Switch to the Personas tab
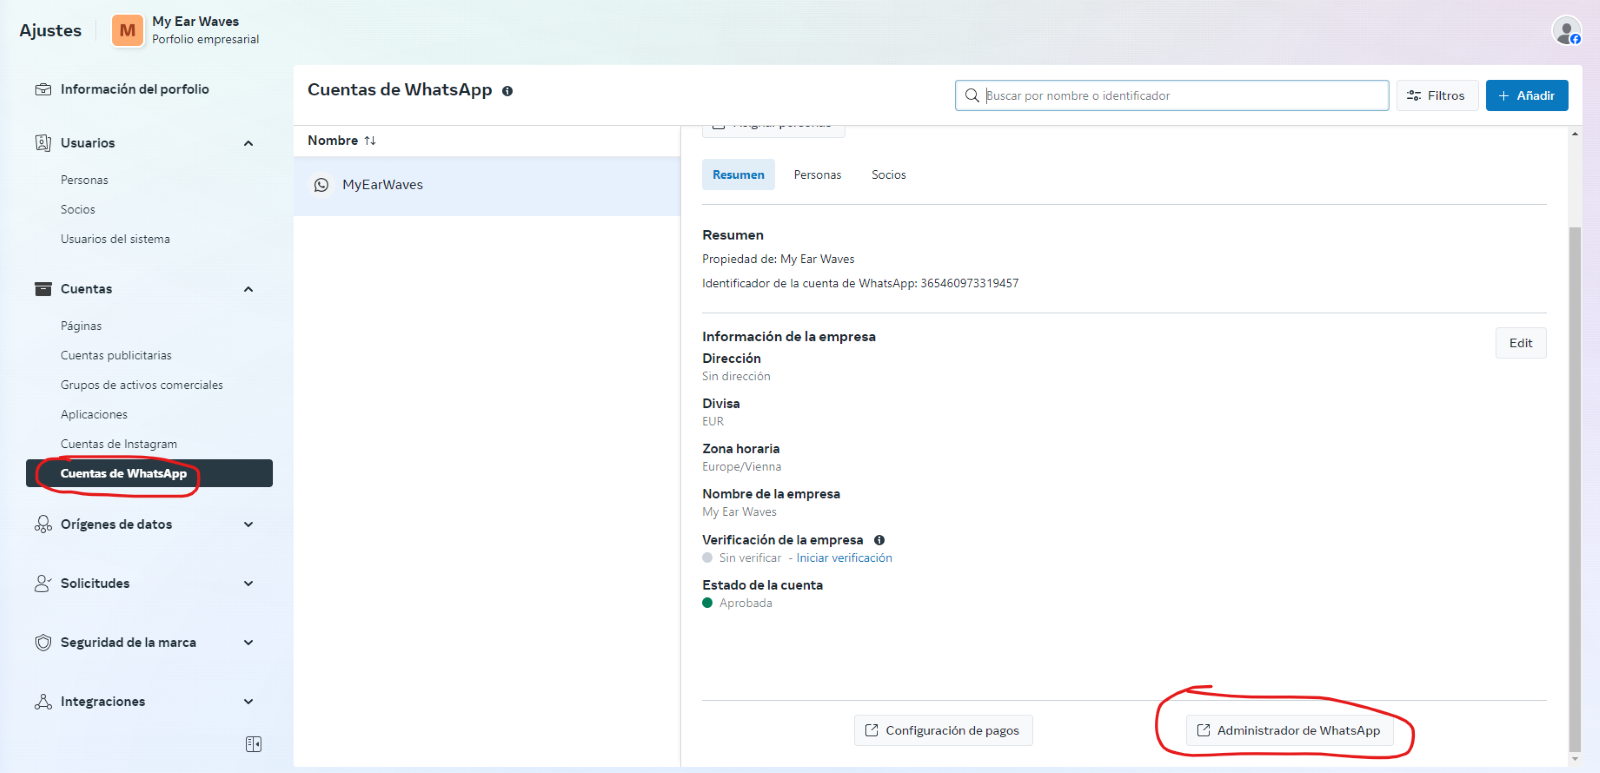 pos(817,175)
